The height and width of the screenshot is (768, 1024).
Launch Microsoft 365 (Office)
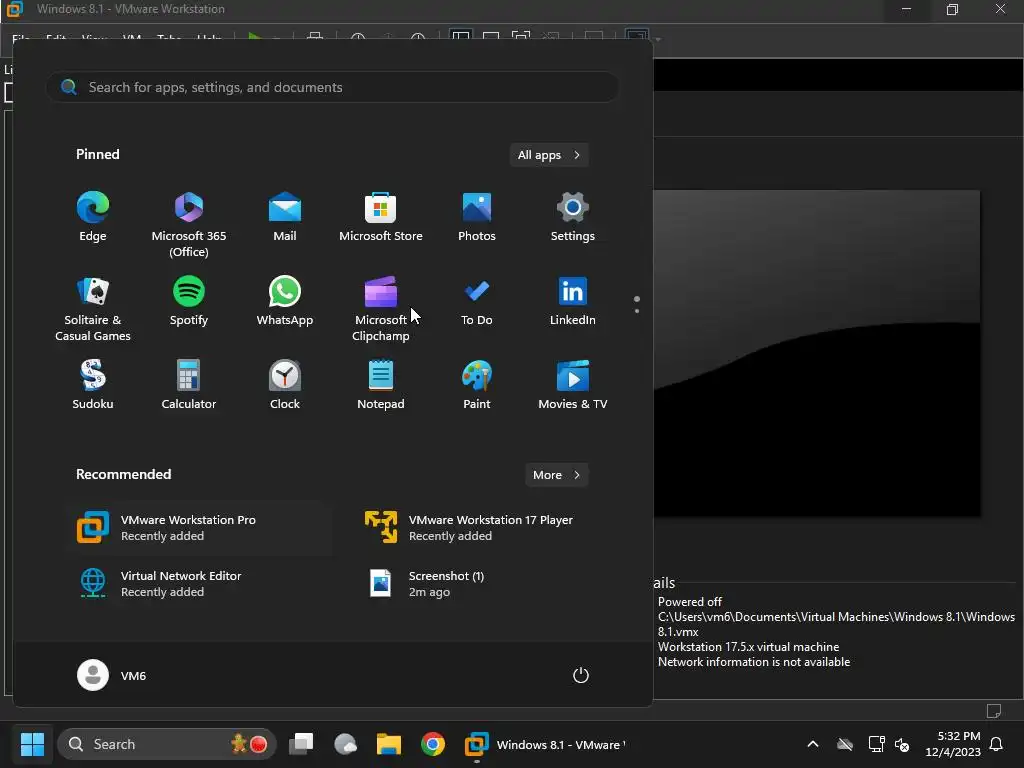point(189,224)
